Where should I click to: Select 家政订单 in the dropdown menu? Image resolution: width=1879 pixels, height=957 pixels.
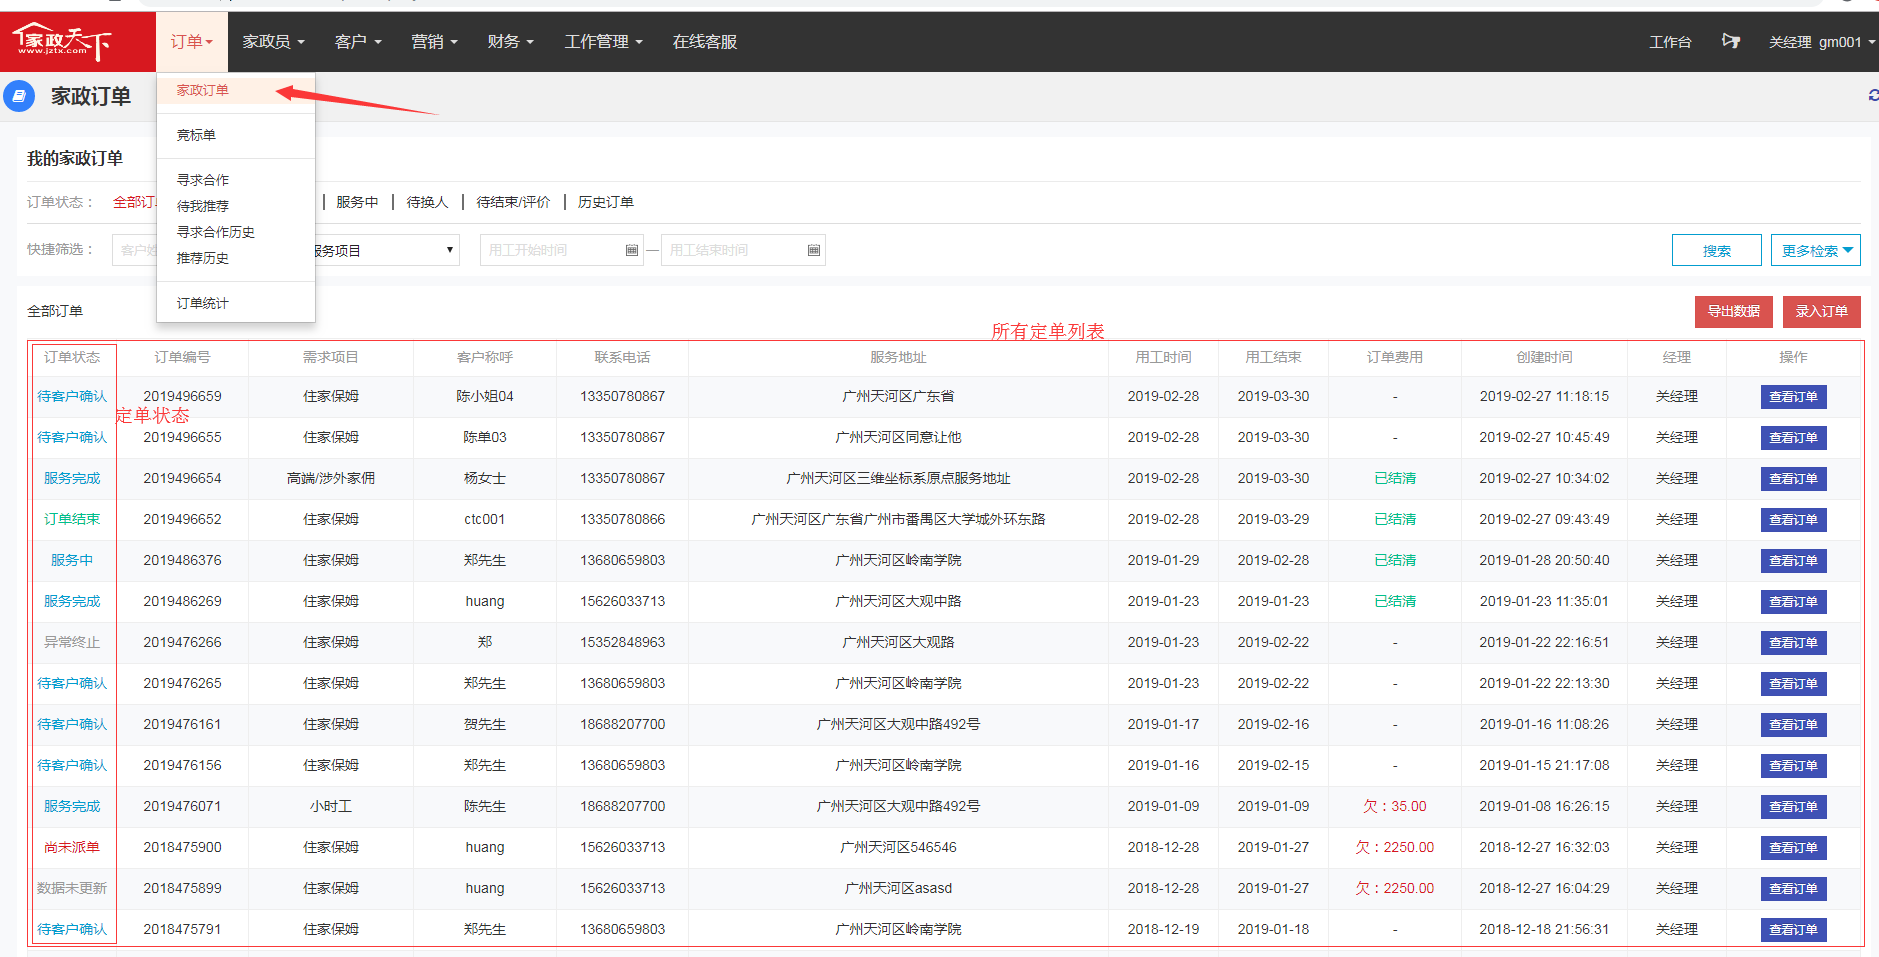coord(236,90)
